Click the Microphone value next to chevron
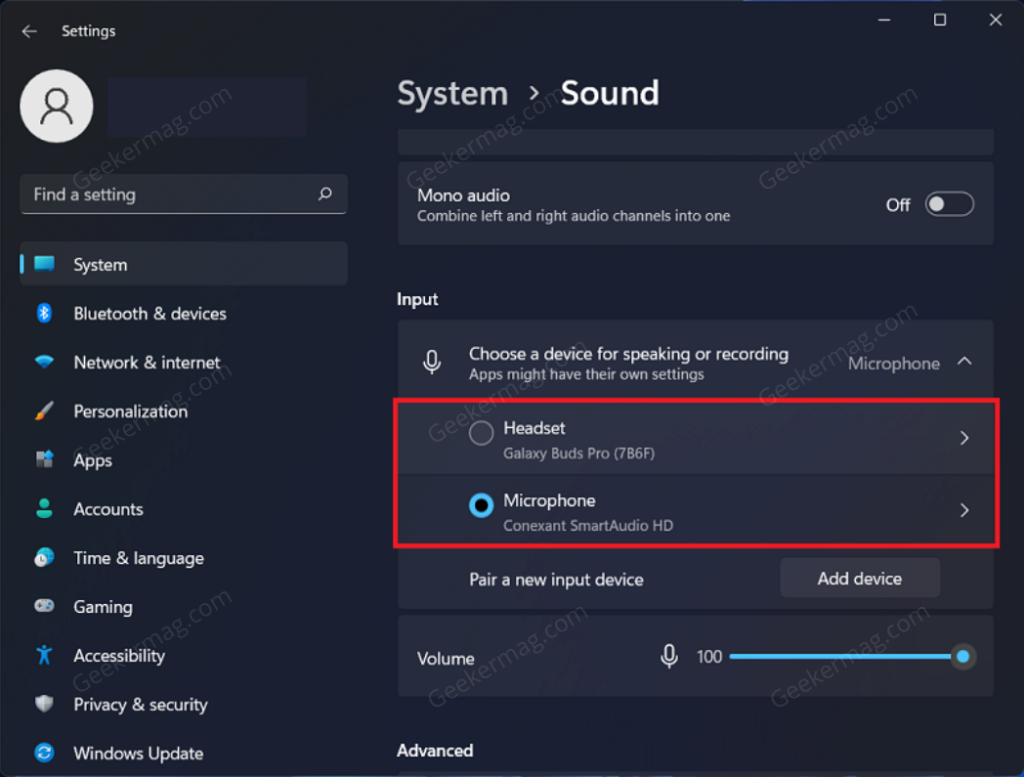Screen dimensions: 1024x777 tap(893, 363)
